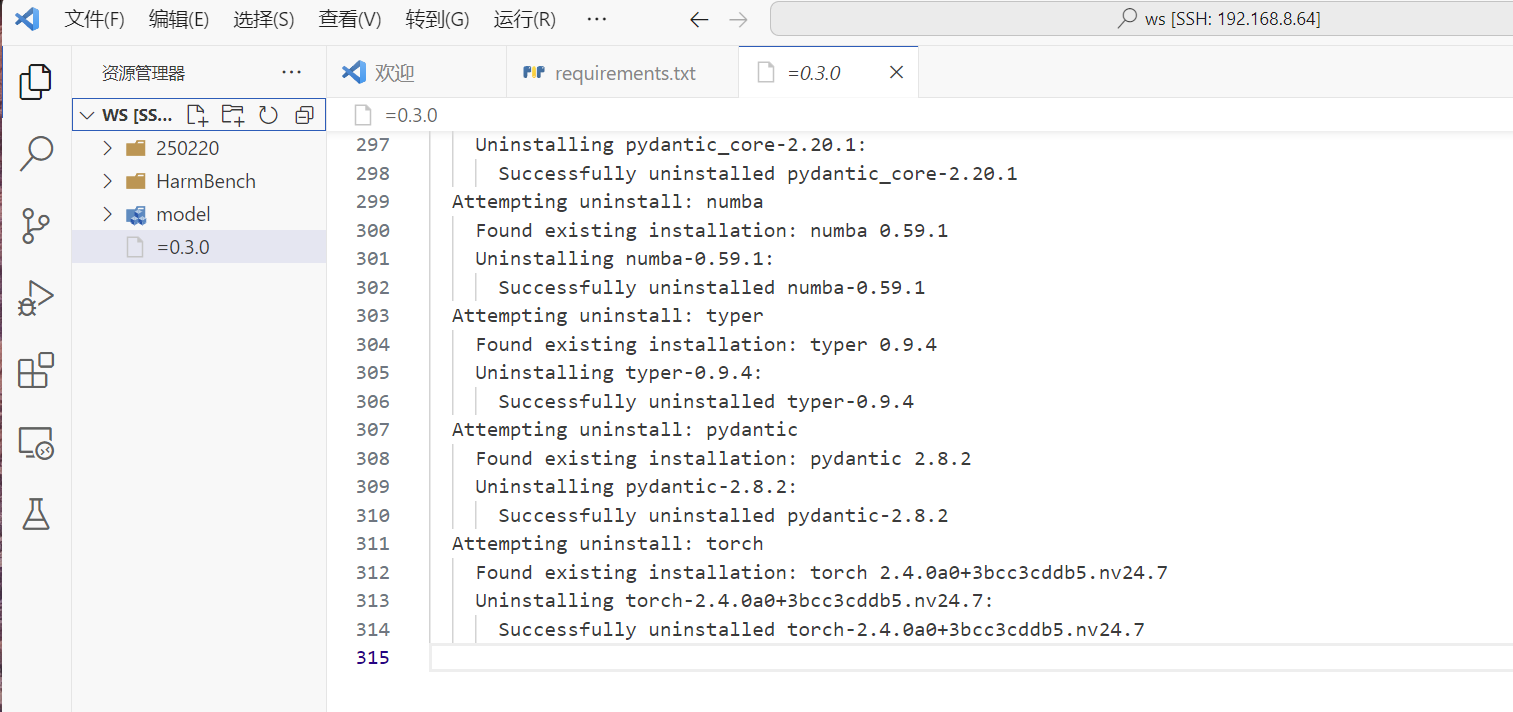
Task: Open the Source Control view
Action: [36, 226]
